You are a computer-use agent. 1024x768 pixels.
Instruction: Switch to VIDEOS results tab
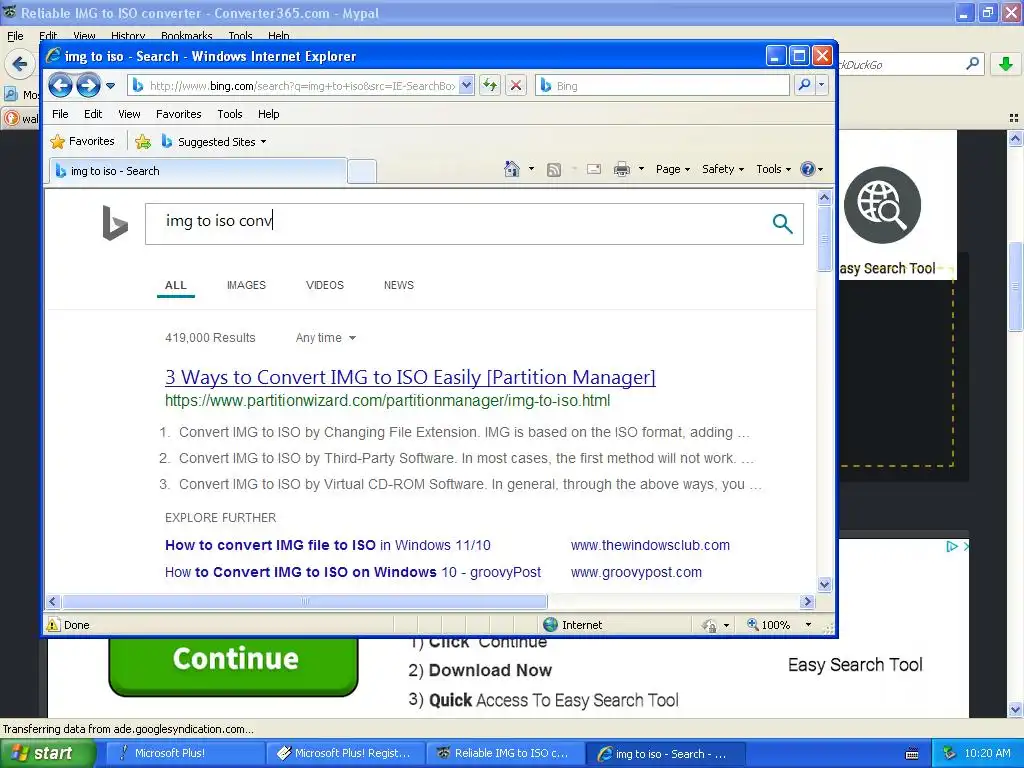(x=325, y=285)
